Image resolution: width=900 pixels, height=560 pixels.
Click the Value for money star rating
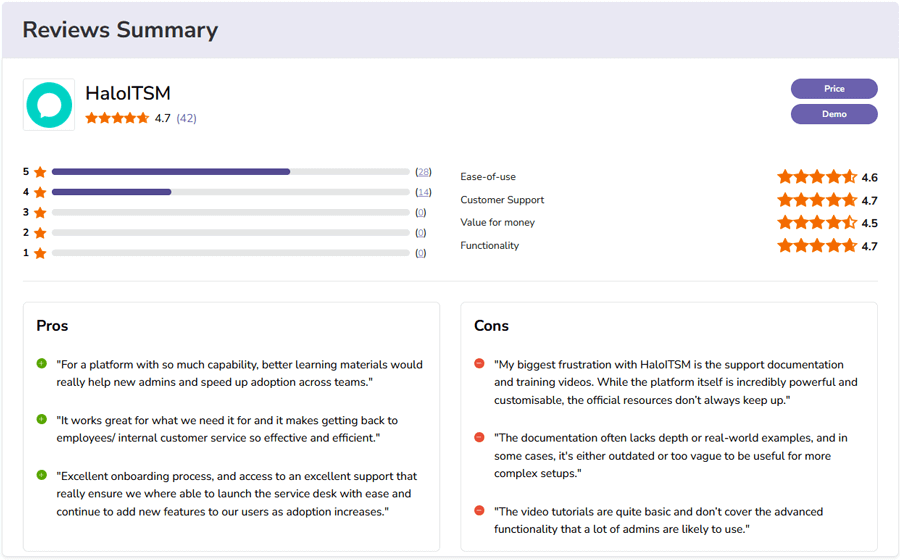click(x=817, y=223)
